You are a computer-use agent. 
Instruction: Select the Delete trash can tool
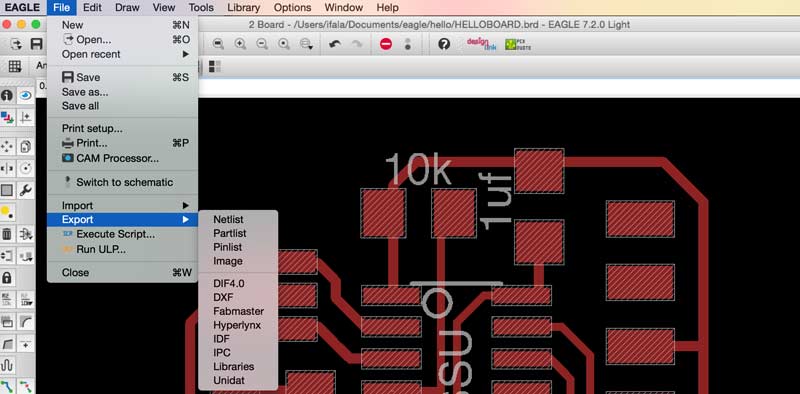[7, 234]
